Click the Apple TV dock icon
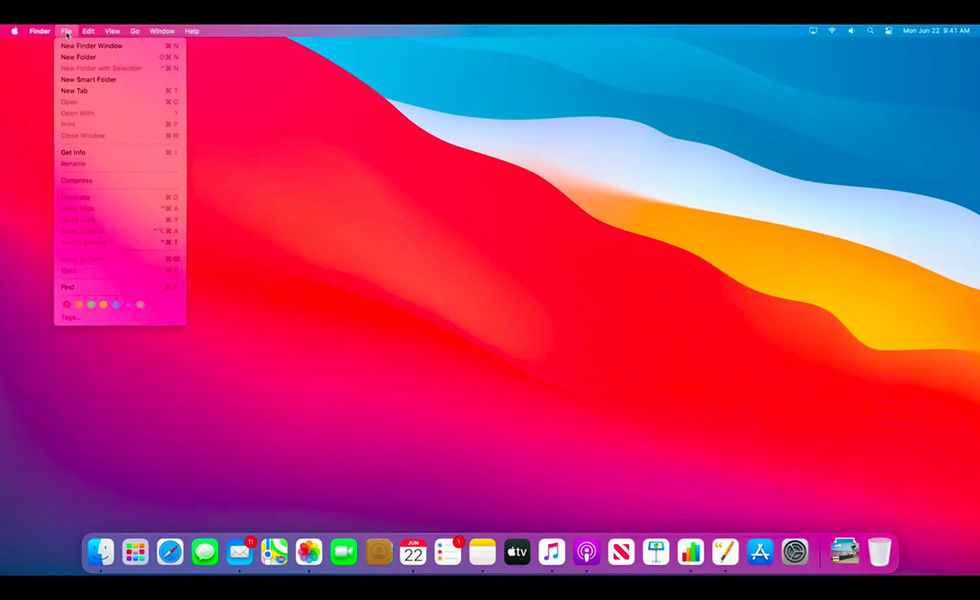The height and width of the screenshot is (600, 980). point(517,551)
